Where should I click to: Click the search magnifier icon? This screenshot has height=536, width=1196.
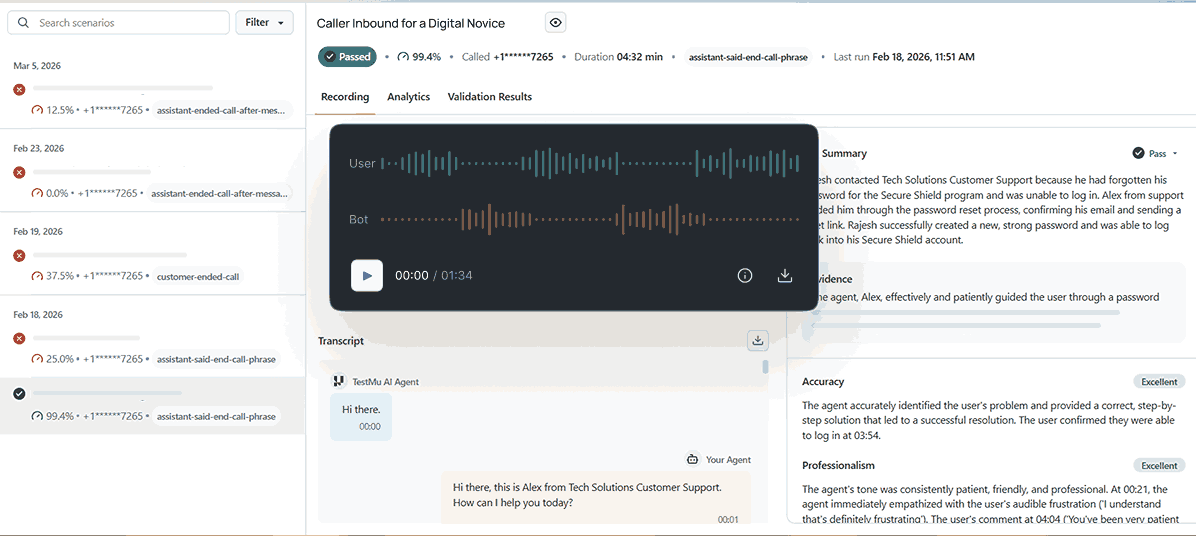tap(23, 23)
